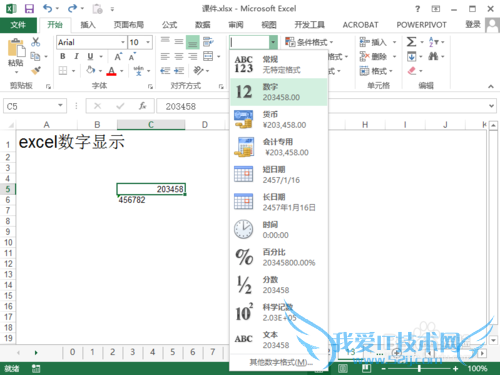Click 登录 sign in link
The image size is (500, 375).
click(x=473, y=24)
